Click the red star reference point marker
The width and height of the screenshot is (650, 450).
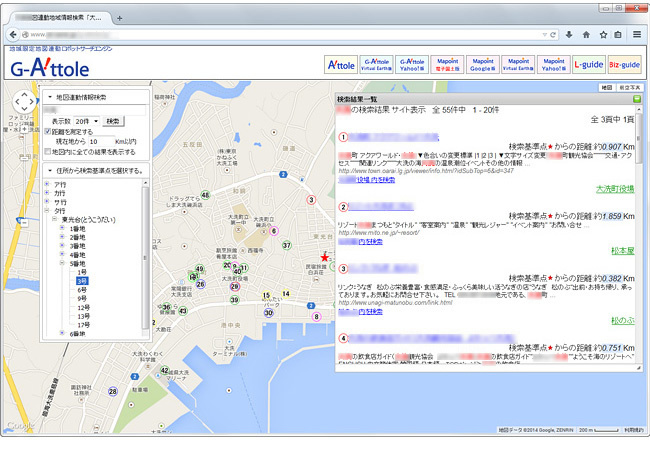323,258
